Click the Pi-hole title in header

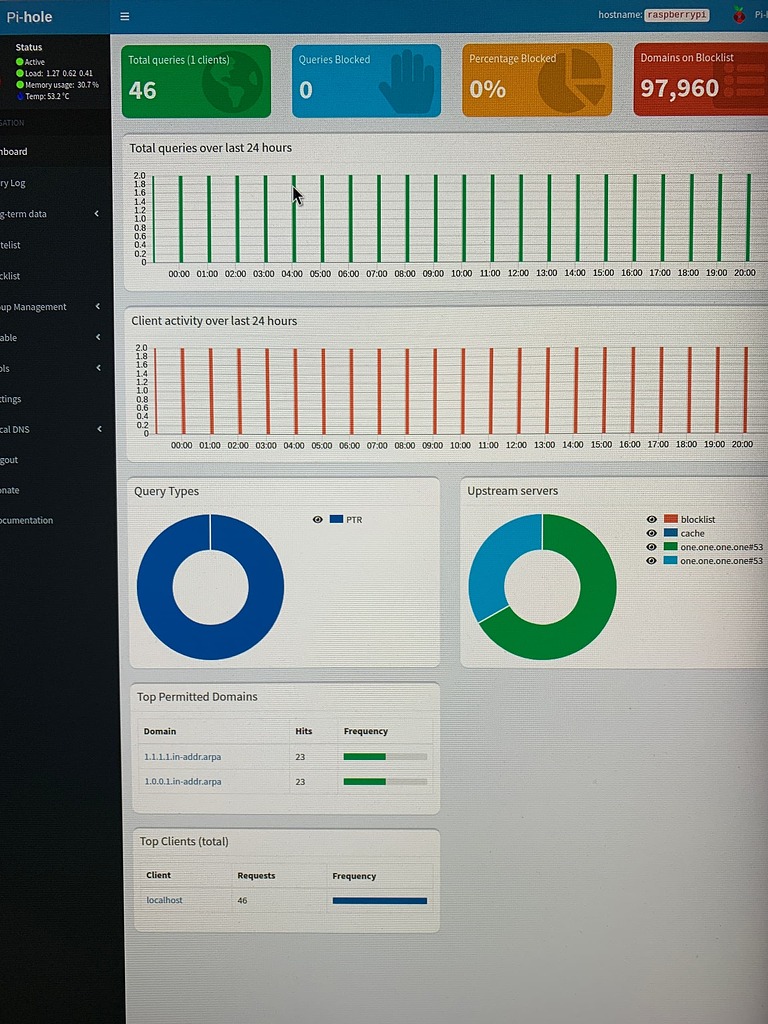(29, 17)
